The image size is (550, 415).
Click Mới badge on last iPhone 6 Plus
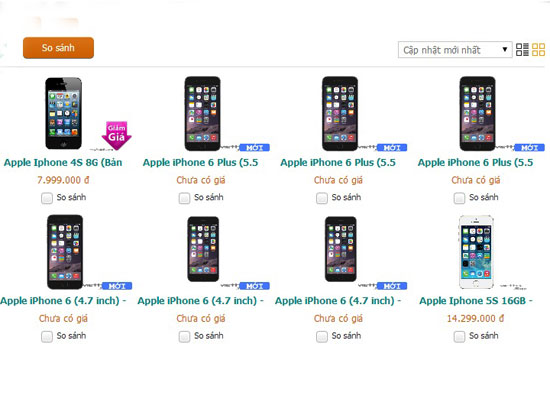click(530, 148)
